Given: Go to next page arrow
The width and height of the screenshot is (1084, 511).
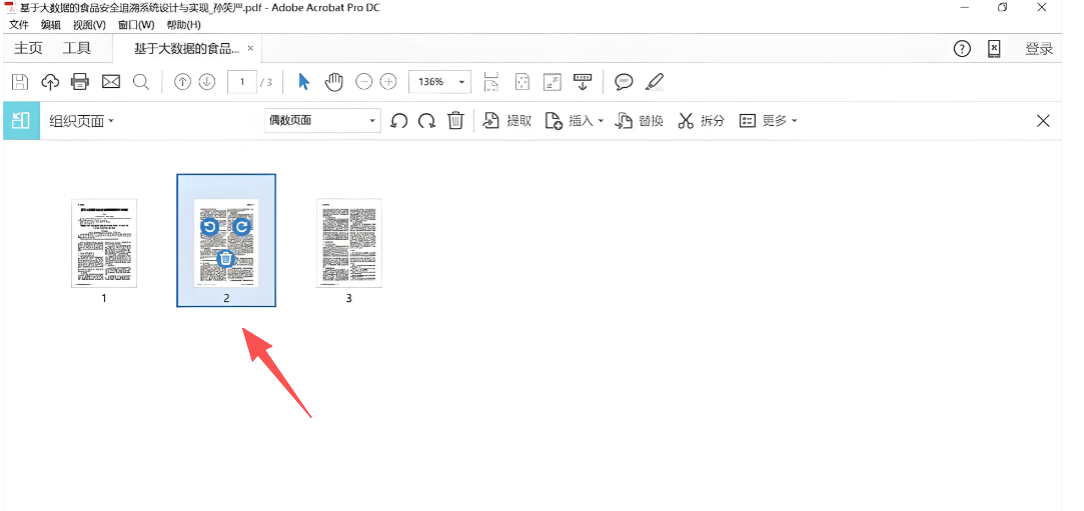Looking at the screenshot, I should click(x=207, y=82).
